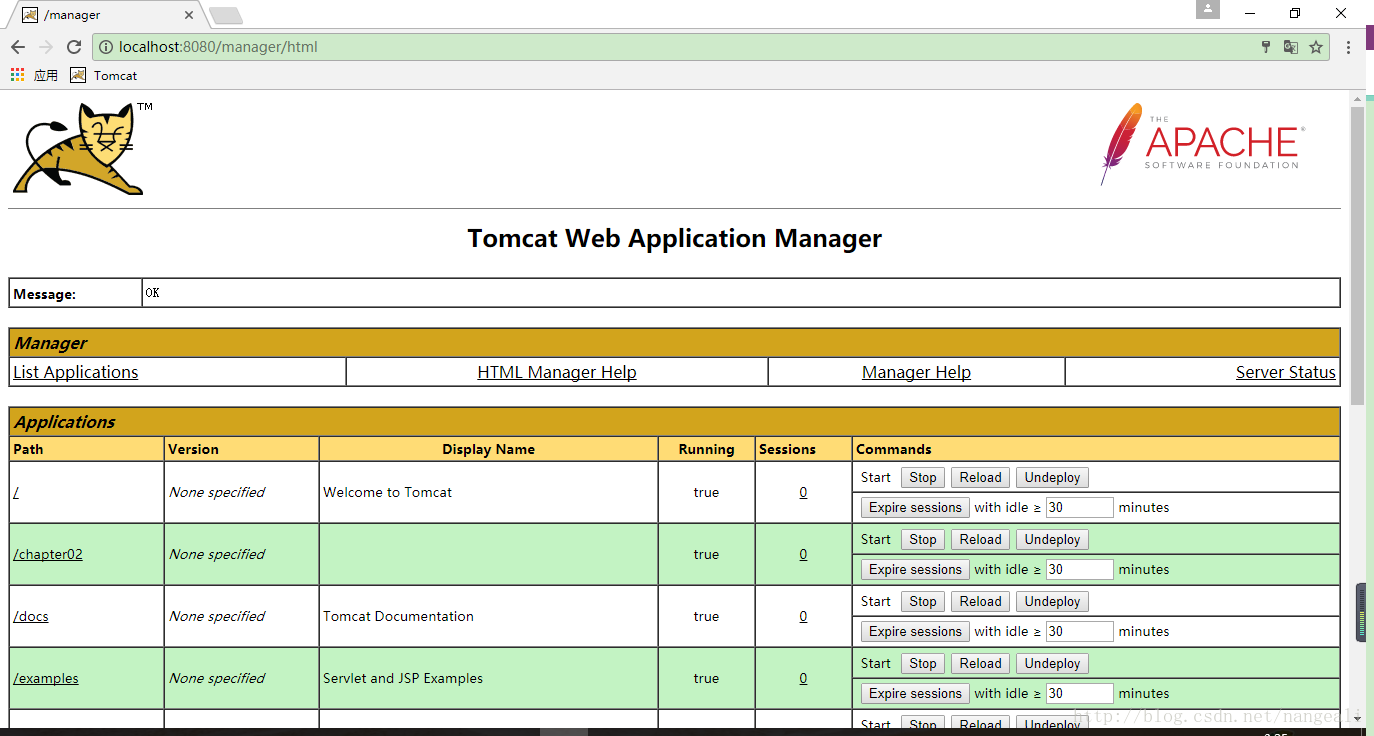
Task: Expire sessions for the root application
Action: [x=915, y=508]
